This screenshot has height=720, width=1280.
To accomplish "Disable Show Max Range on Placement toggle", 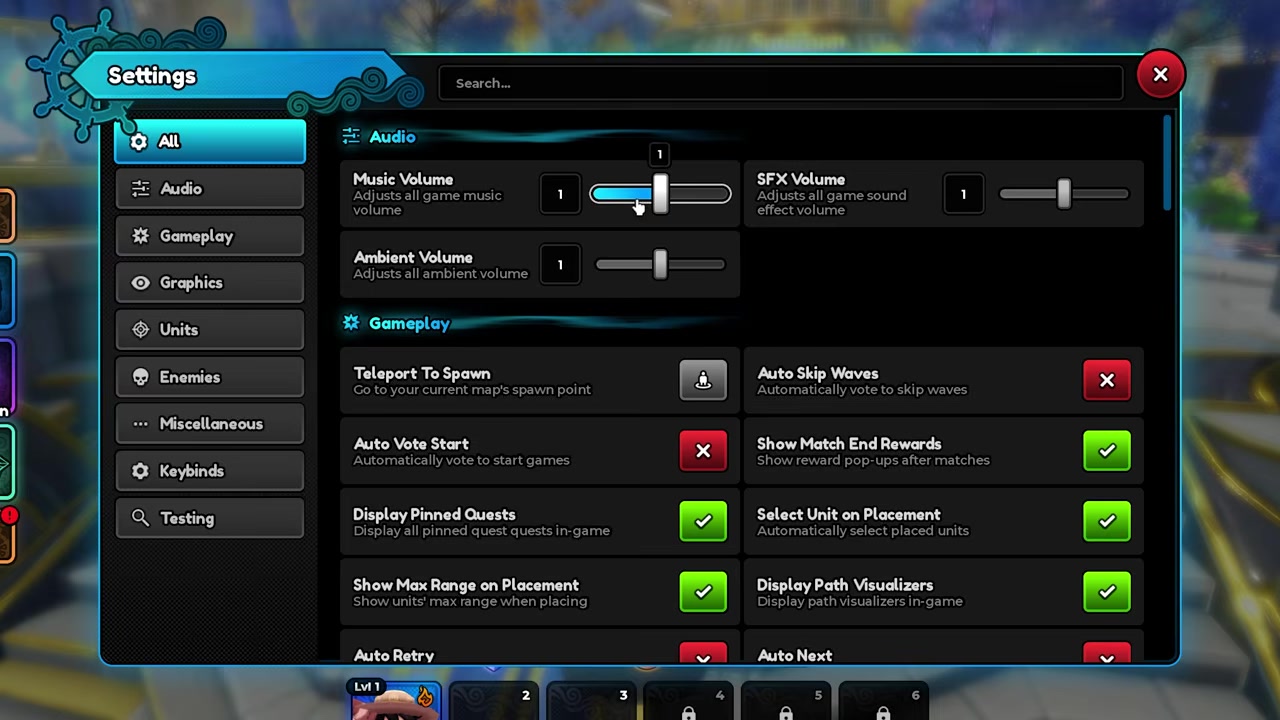I will (703, 592).
